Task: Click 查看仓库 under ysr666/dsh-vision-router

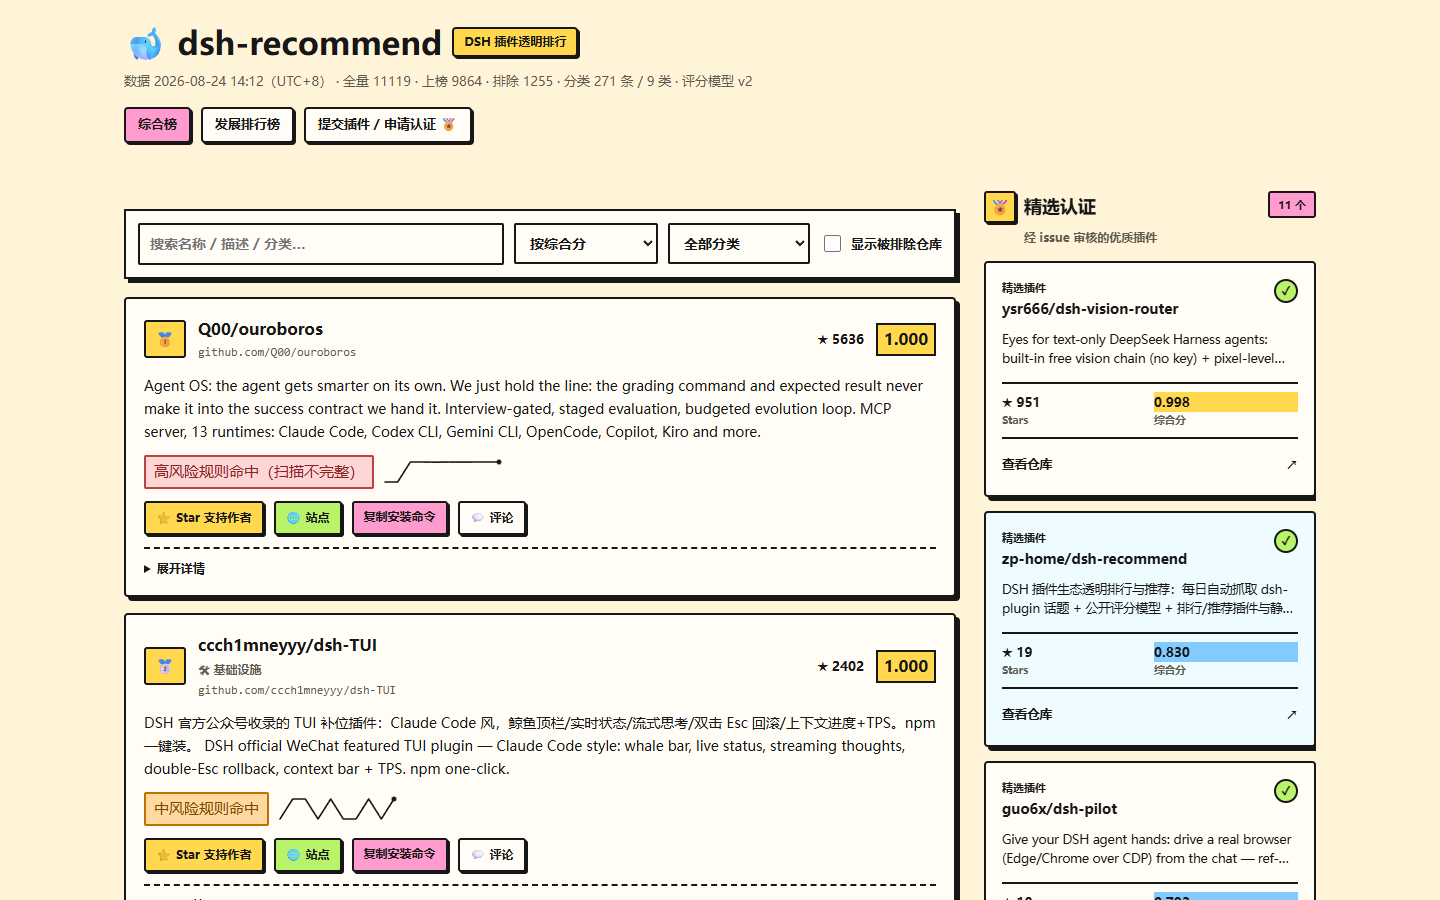Action: pyautogui.click(x=1150, y=464)
